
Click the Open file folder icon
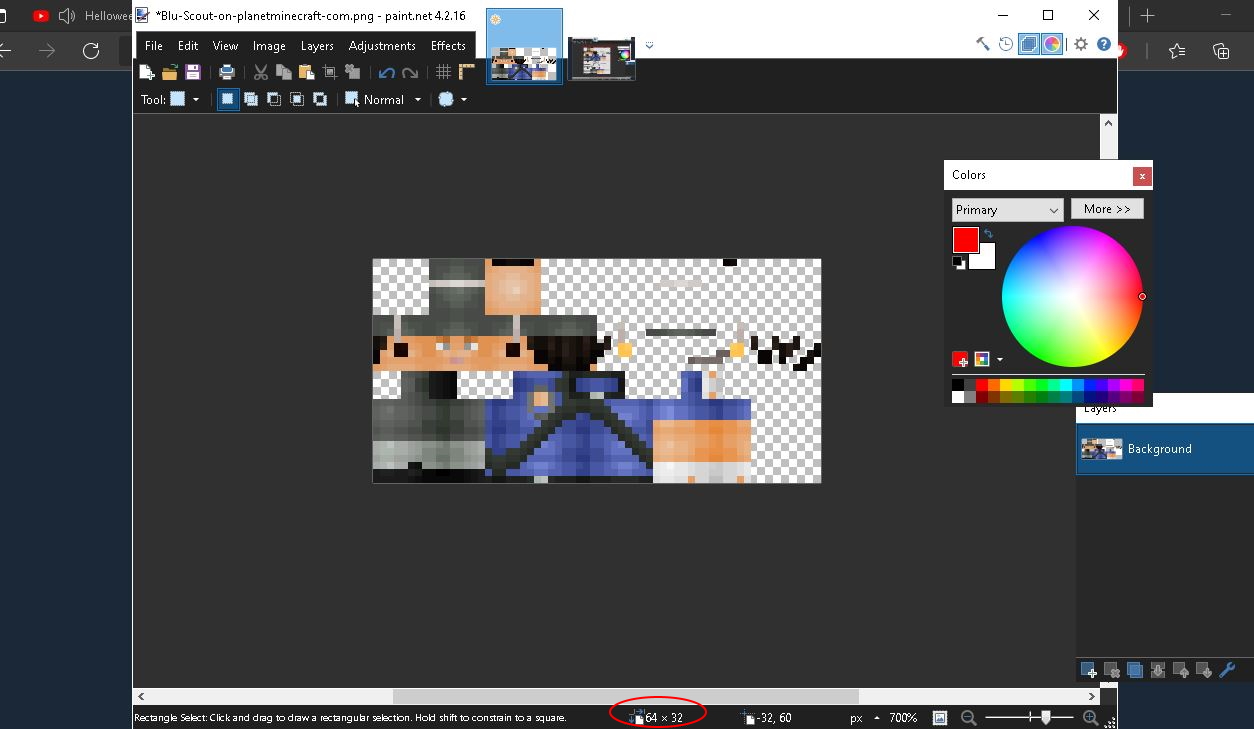[170, 72]
